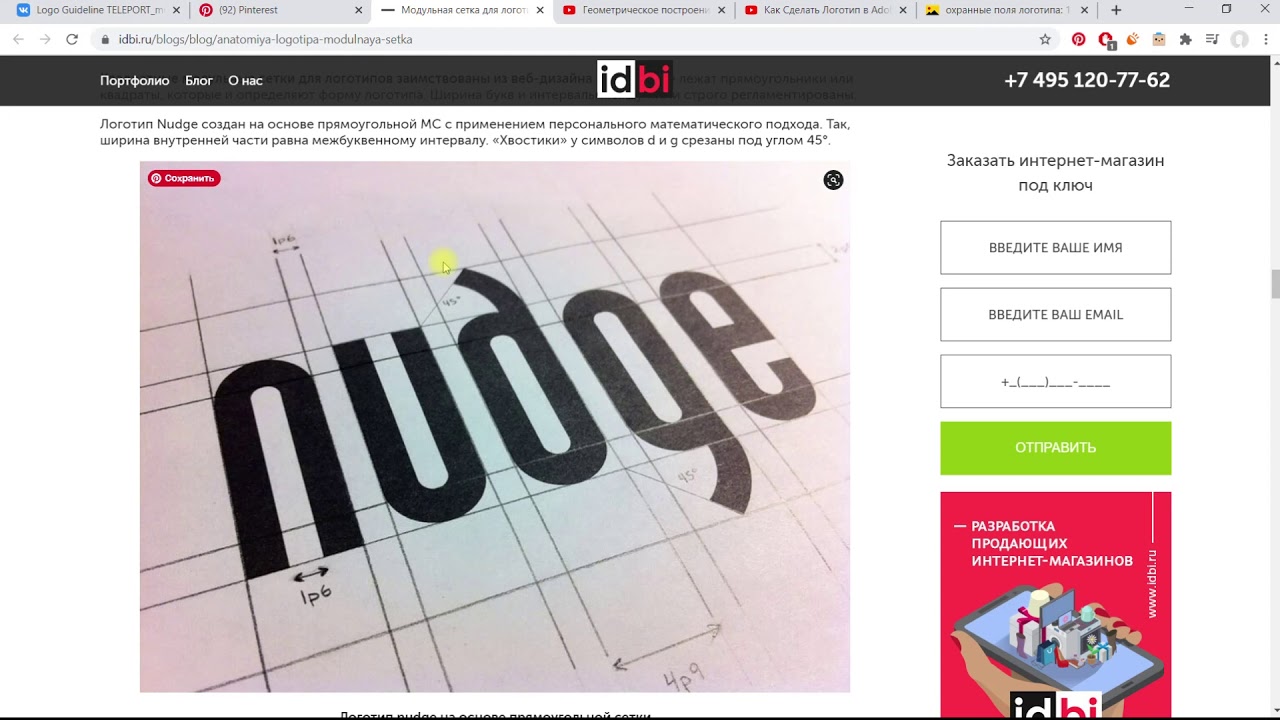
Task: Open the Extensions puzzle menu
Action: click(1186, 39)
